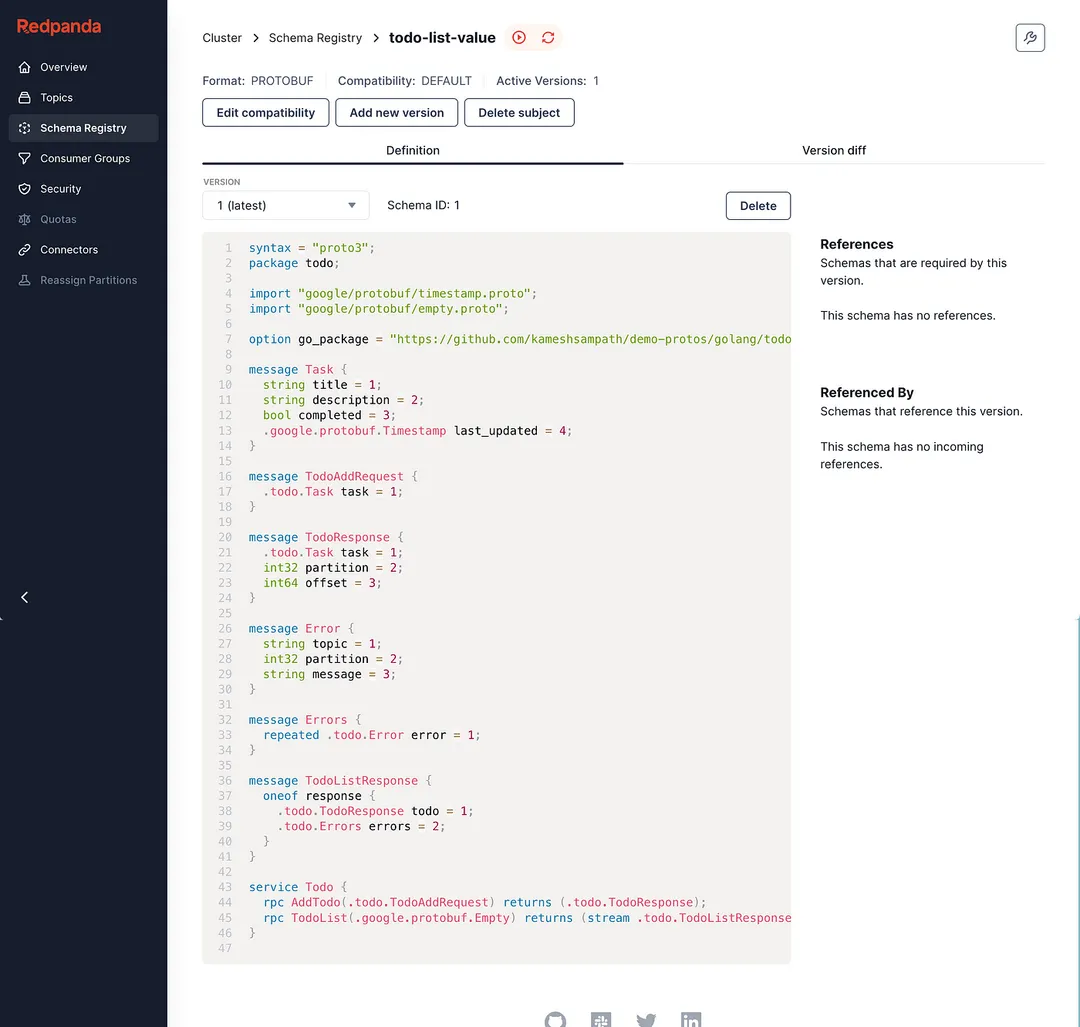Open Redpanda's Twitter from the footer
This screenshot has width=1080, height=1027.
pos(646,1021)
